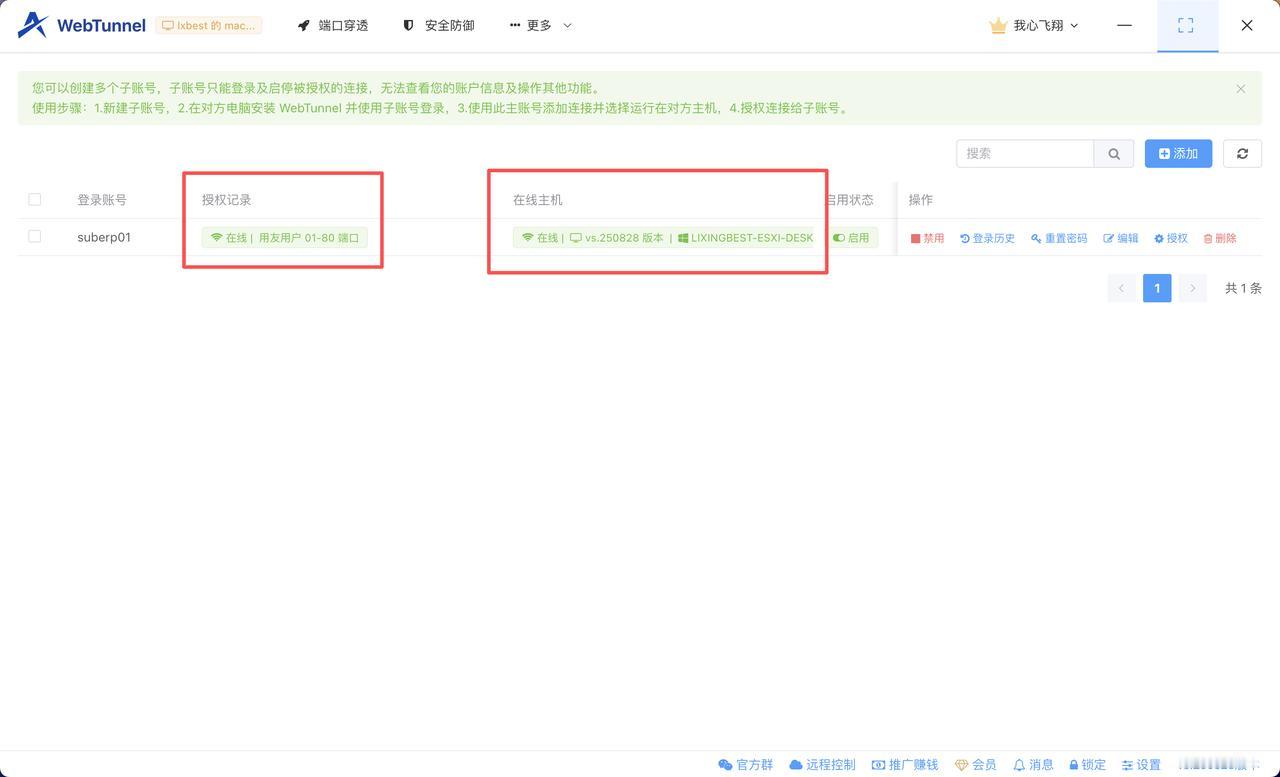Open 官方群 in the bottom bar
1280x777 pixels.
(746, 765)
